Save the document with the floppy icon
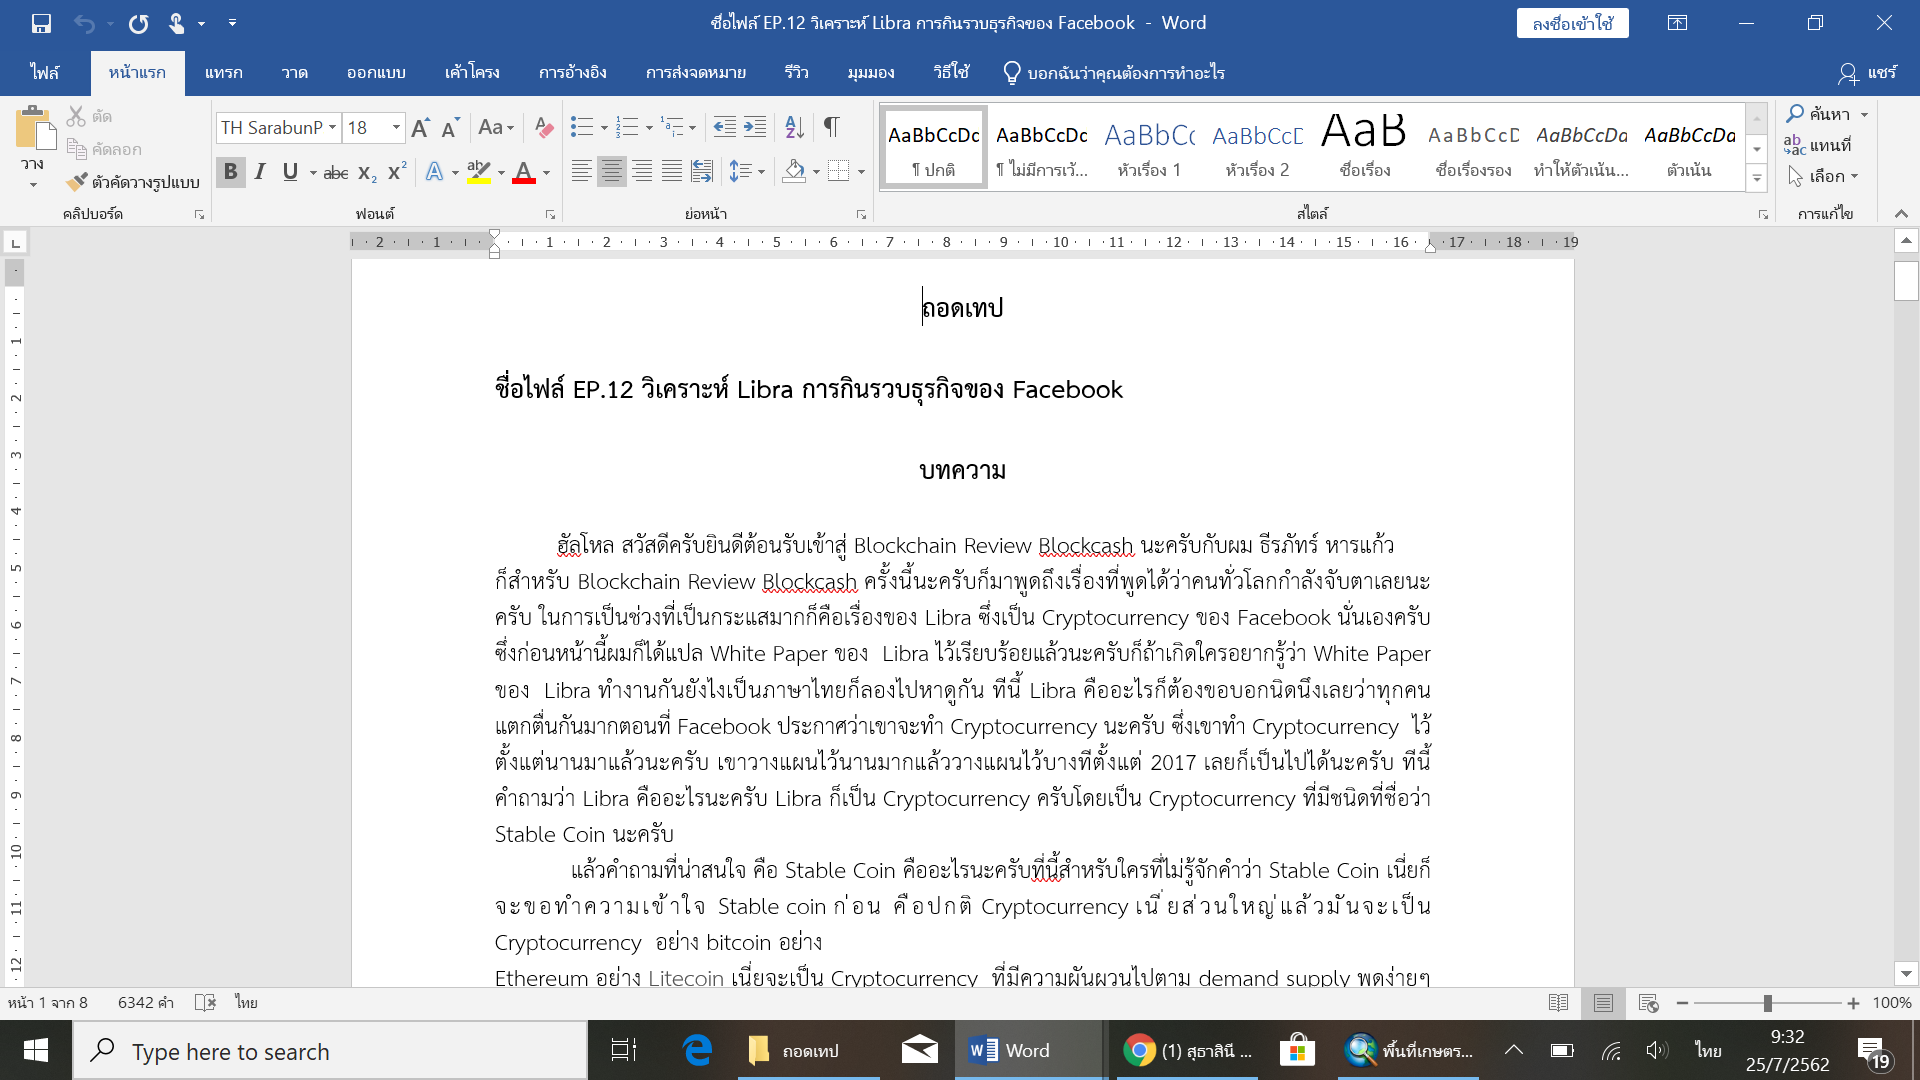Screen dimensions: 1920x1080 (x=41, y=22)
